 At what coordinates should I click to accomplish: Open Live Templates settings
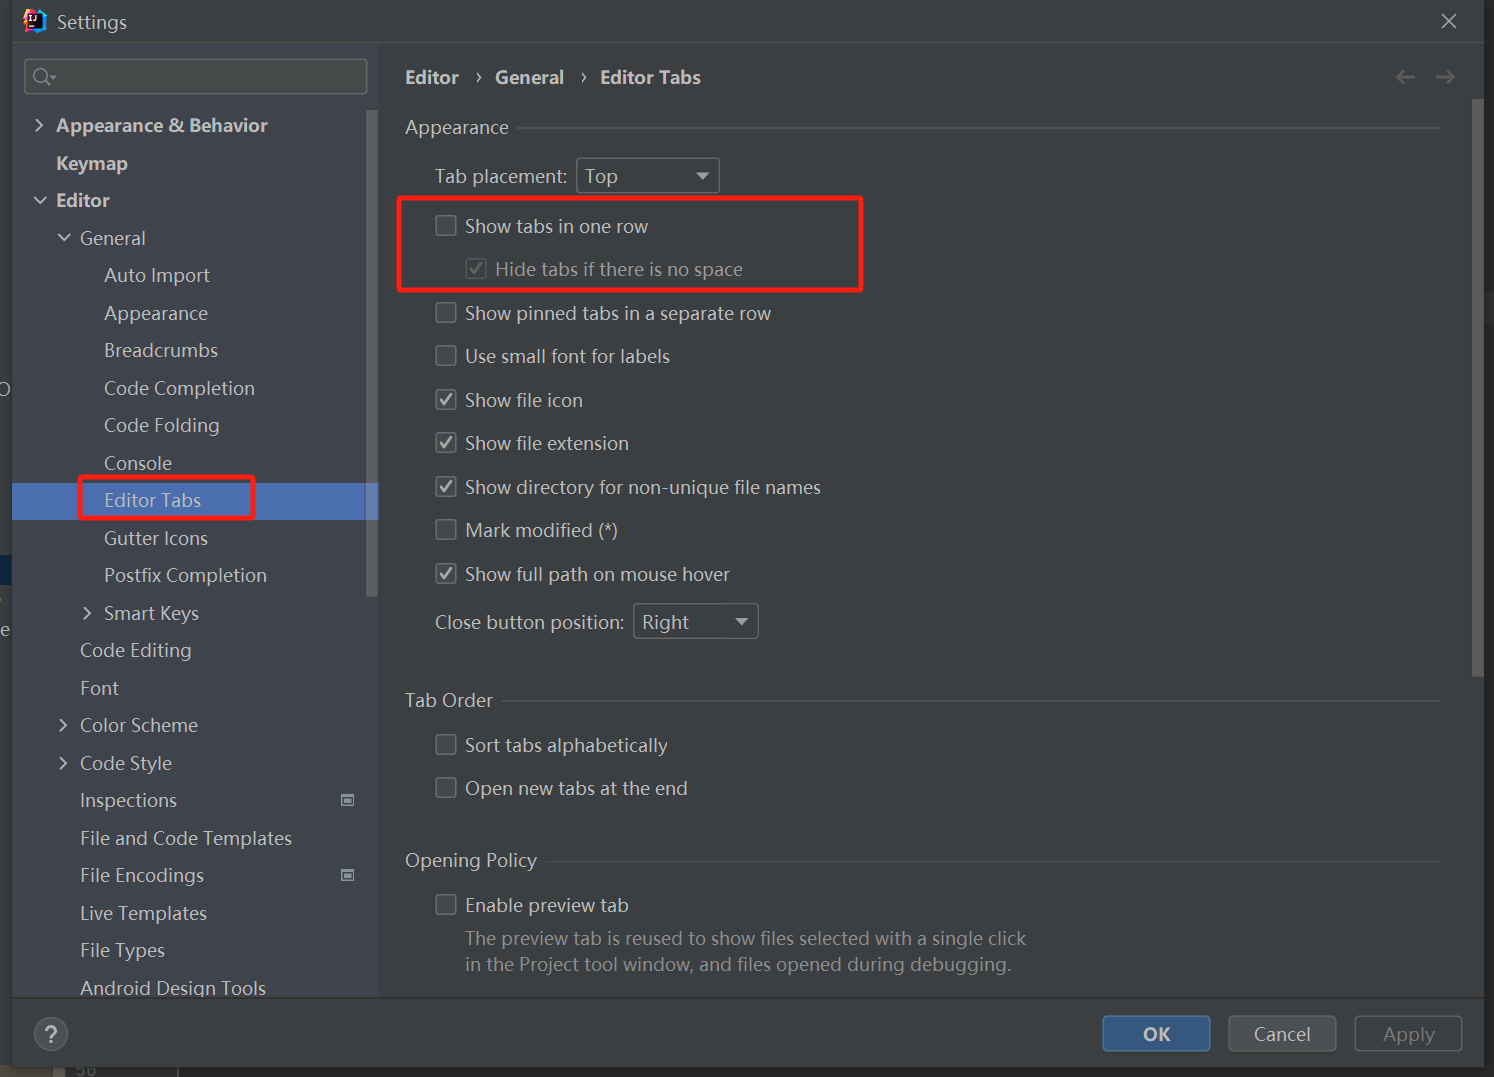[143, 913]
